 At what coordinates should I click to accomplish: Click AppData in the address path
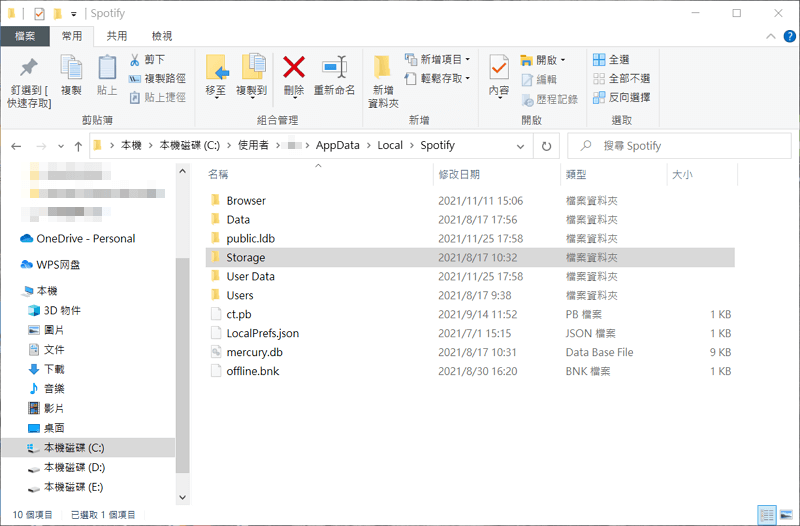[x=337, y=145]
